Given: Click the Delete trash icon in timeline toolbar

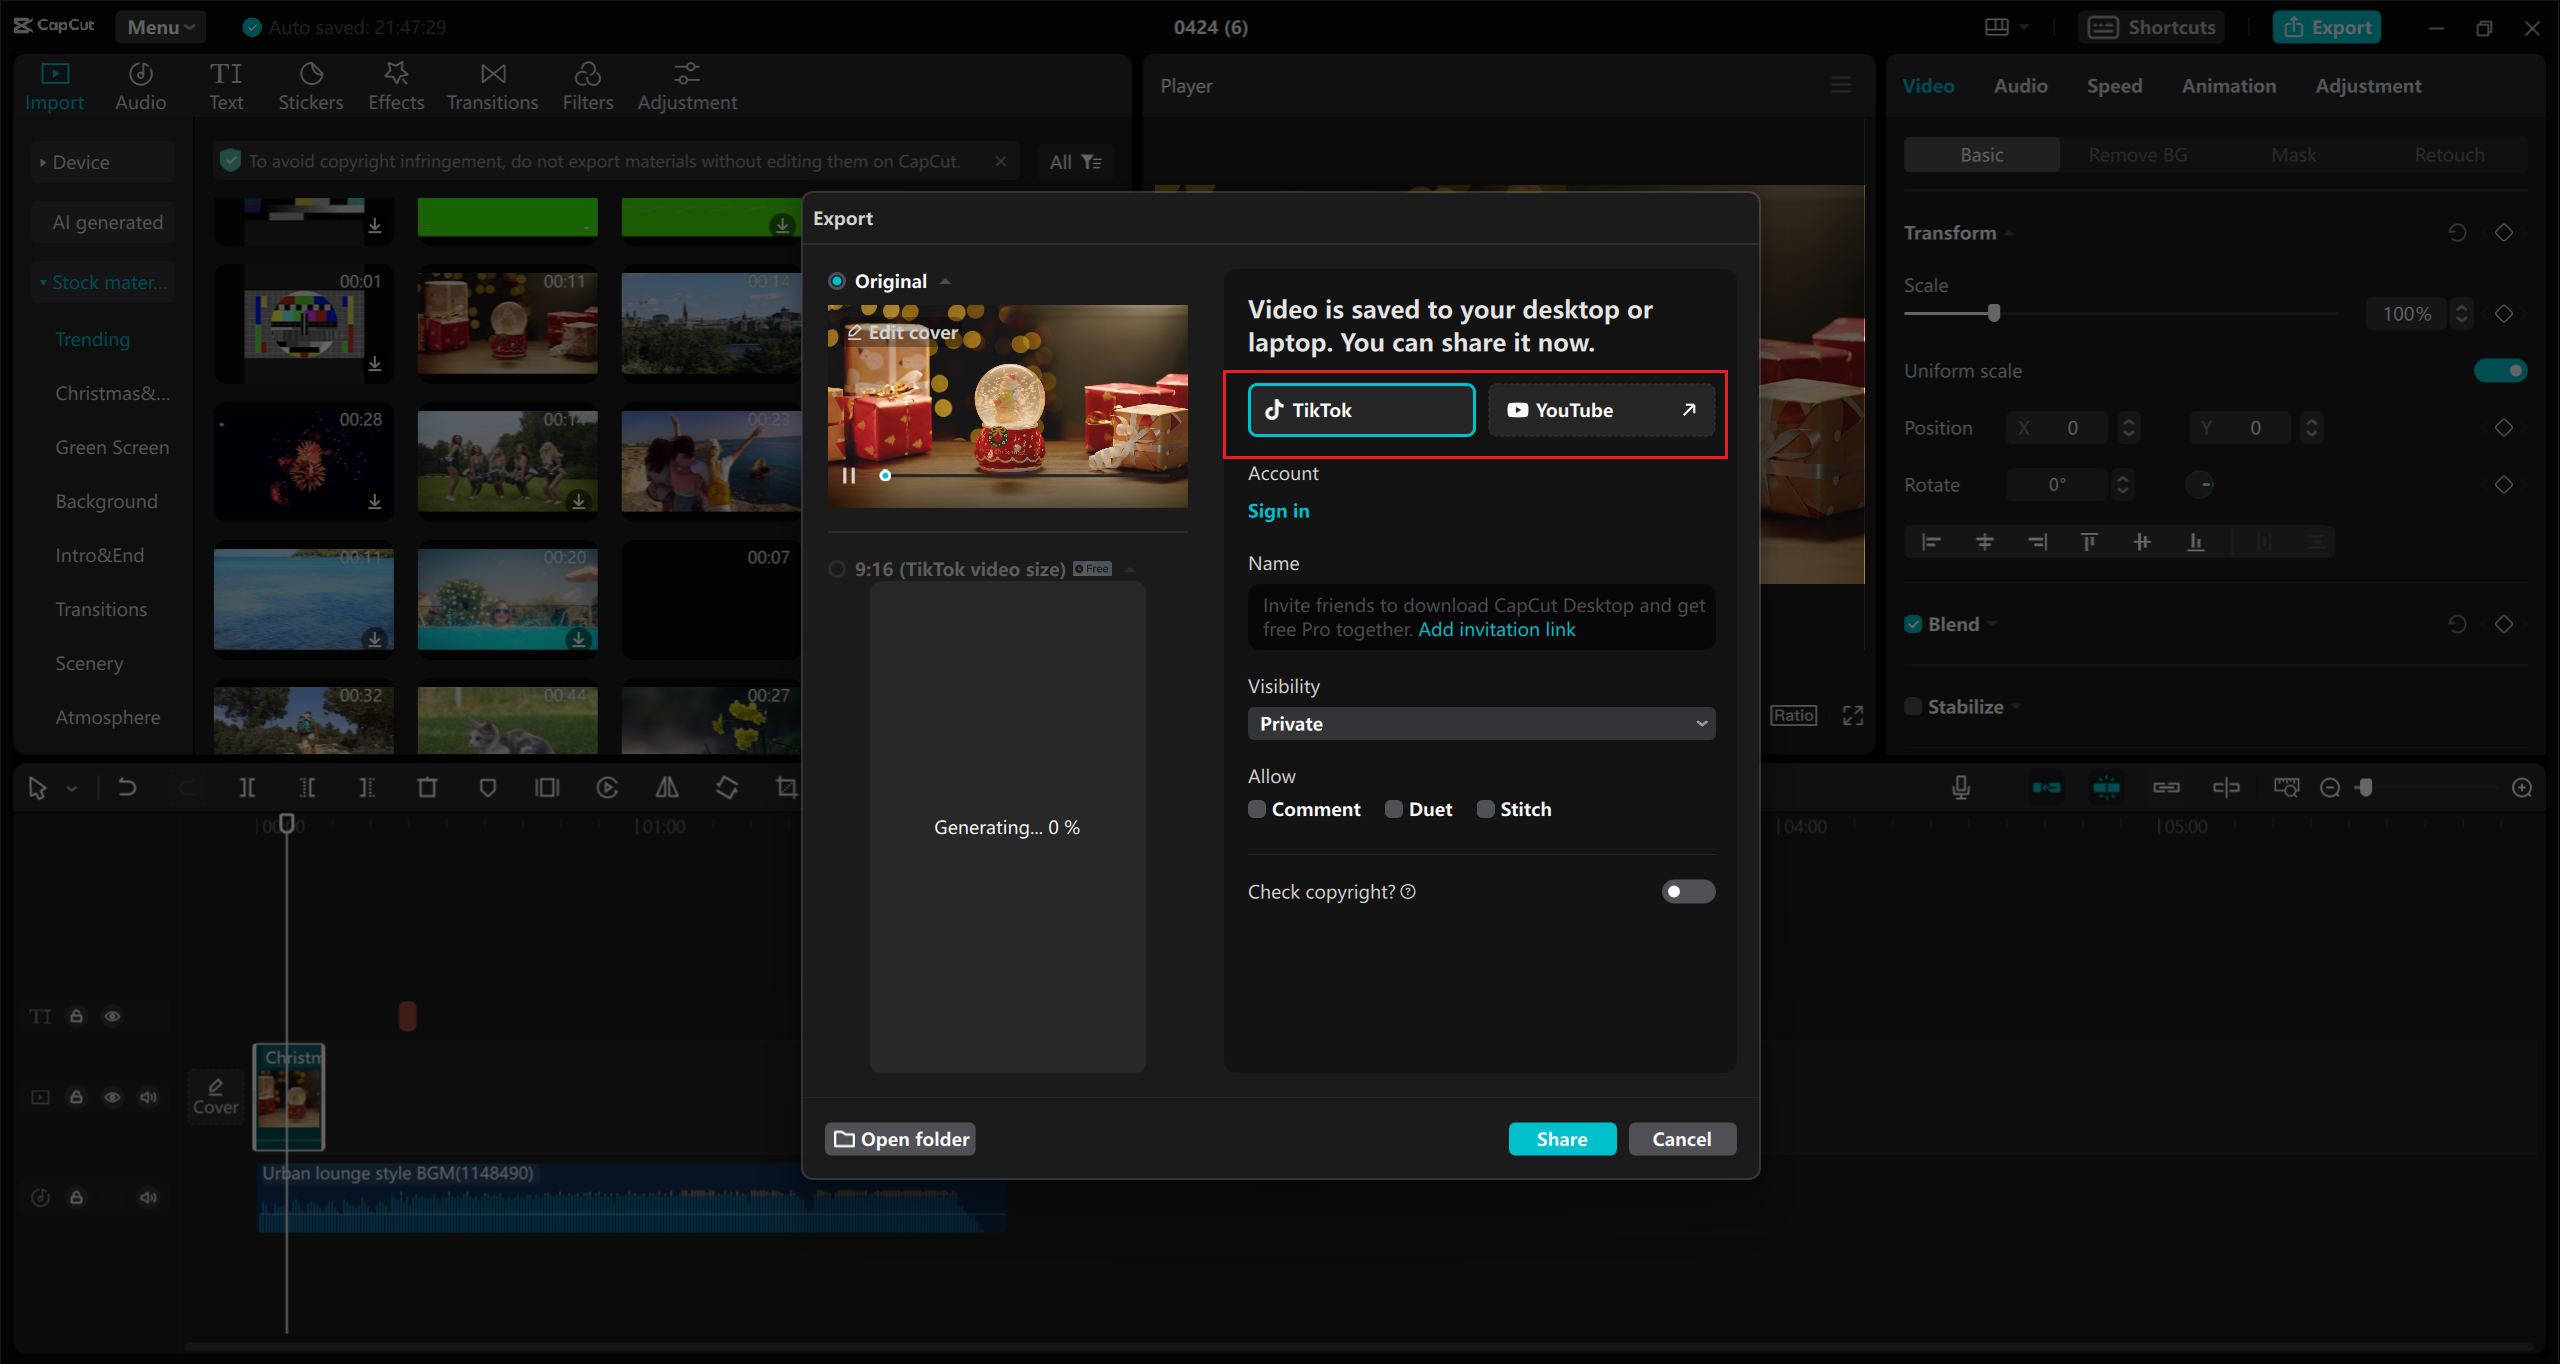Looking at the screenshot, I should (x=427, y=788).
